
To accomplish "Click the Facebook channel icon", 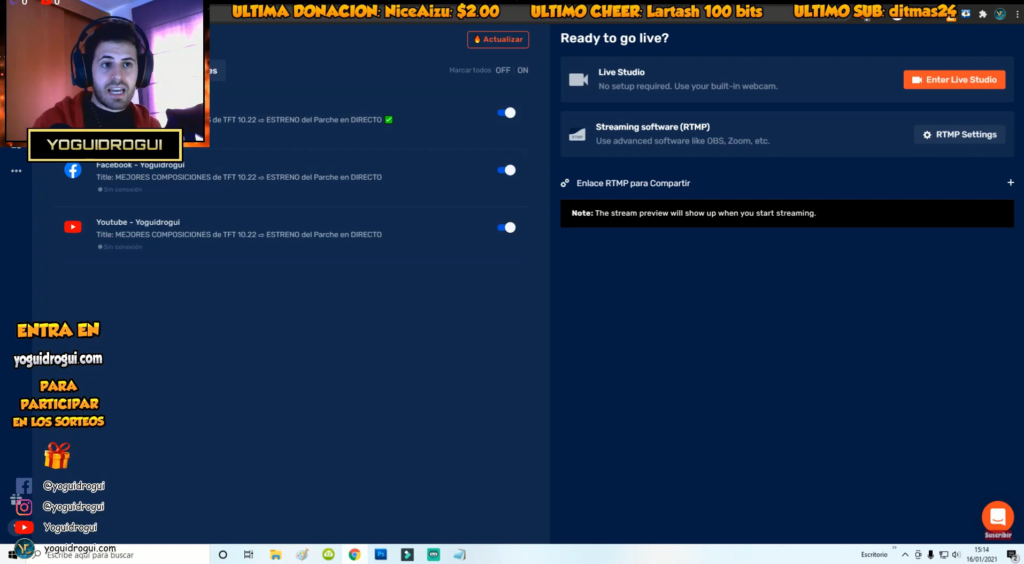I will [x=73, y=170].
